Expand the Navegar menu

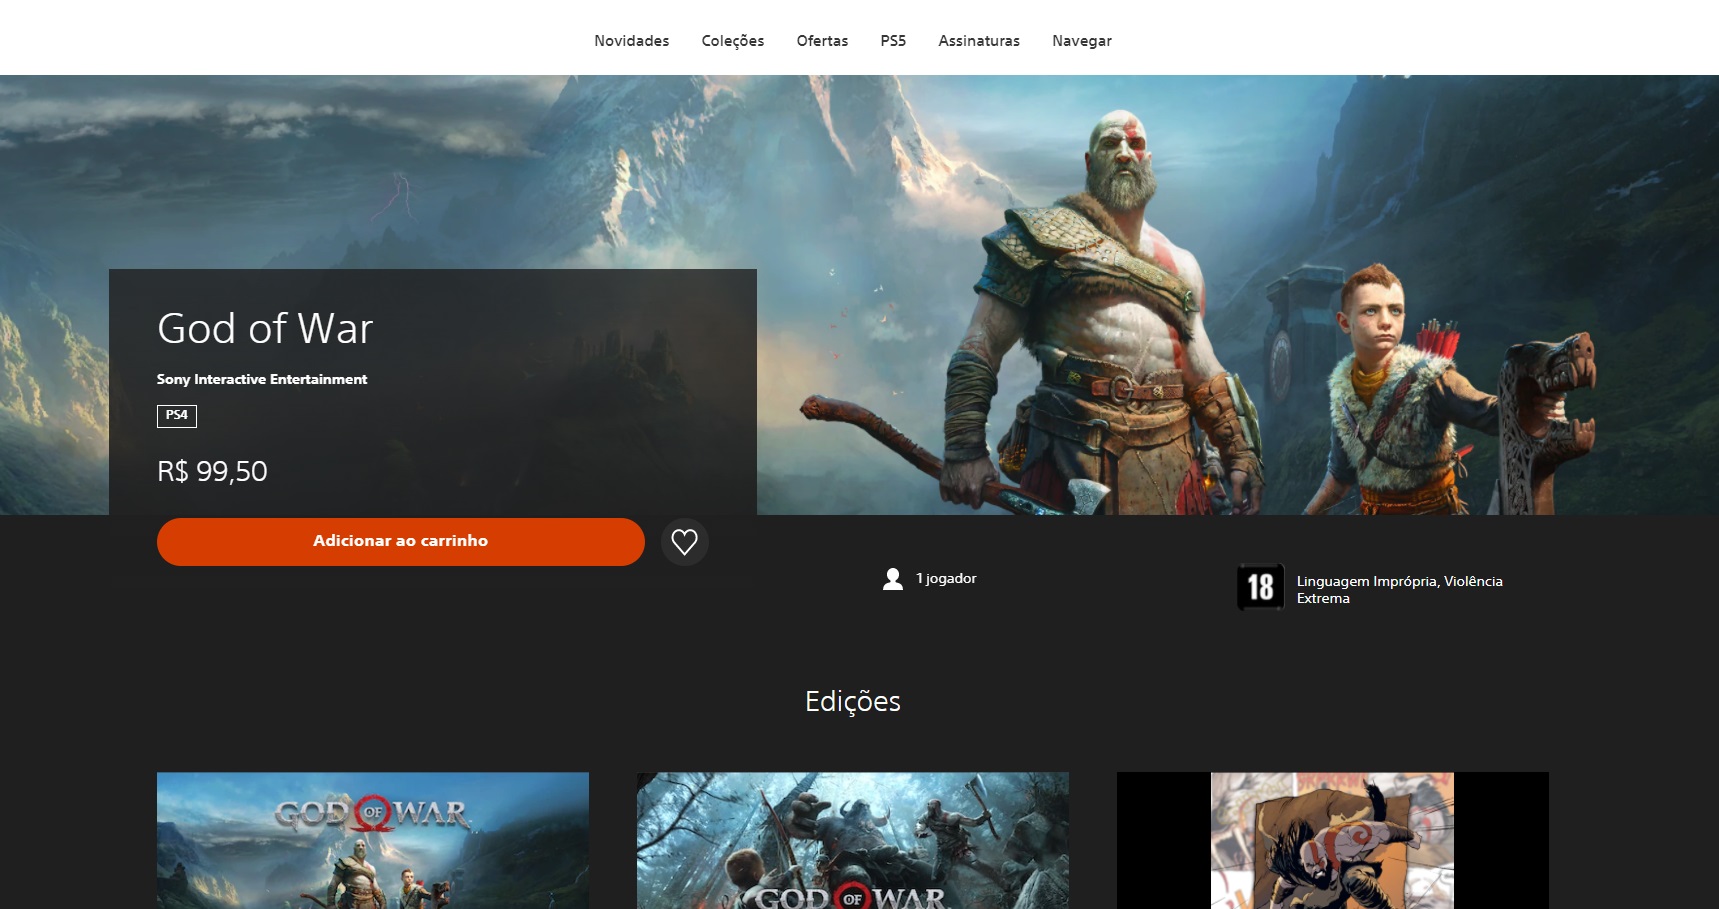pyautogui.click(x=1081, y=41)
